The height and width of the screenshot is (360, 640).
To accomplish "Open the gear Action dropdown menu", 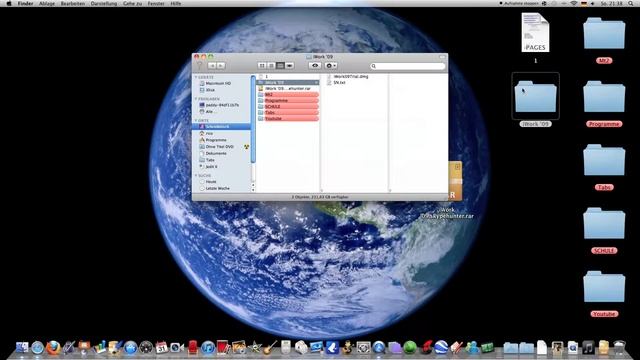I will click(x=331, y=65).
